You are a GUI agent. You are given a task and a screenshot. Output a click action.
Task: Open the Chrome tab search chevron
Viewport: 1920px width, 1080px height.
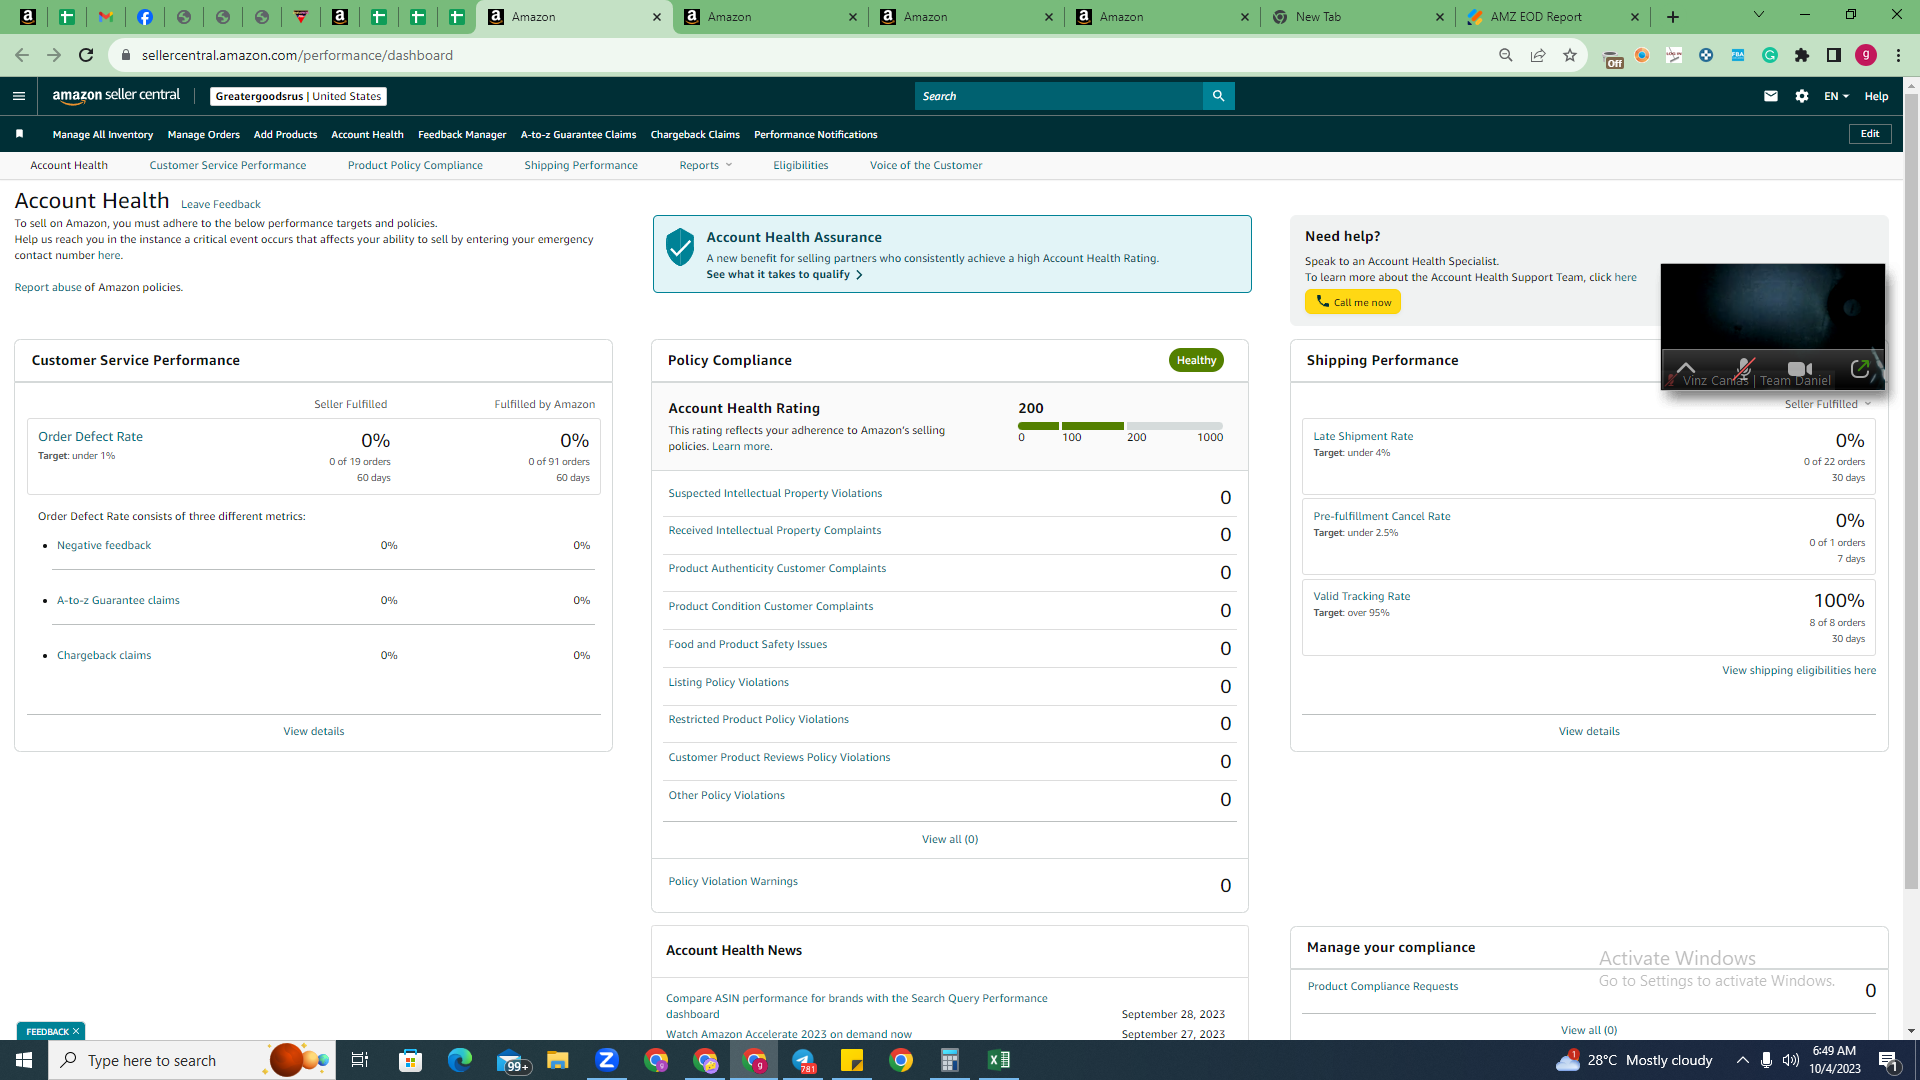tap(1759, 15)
